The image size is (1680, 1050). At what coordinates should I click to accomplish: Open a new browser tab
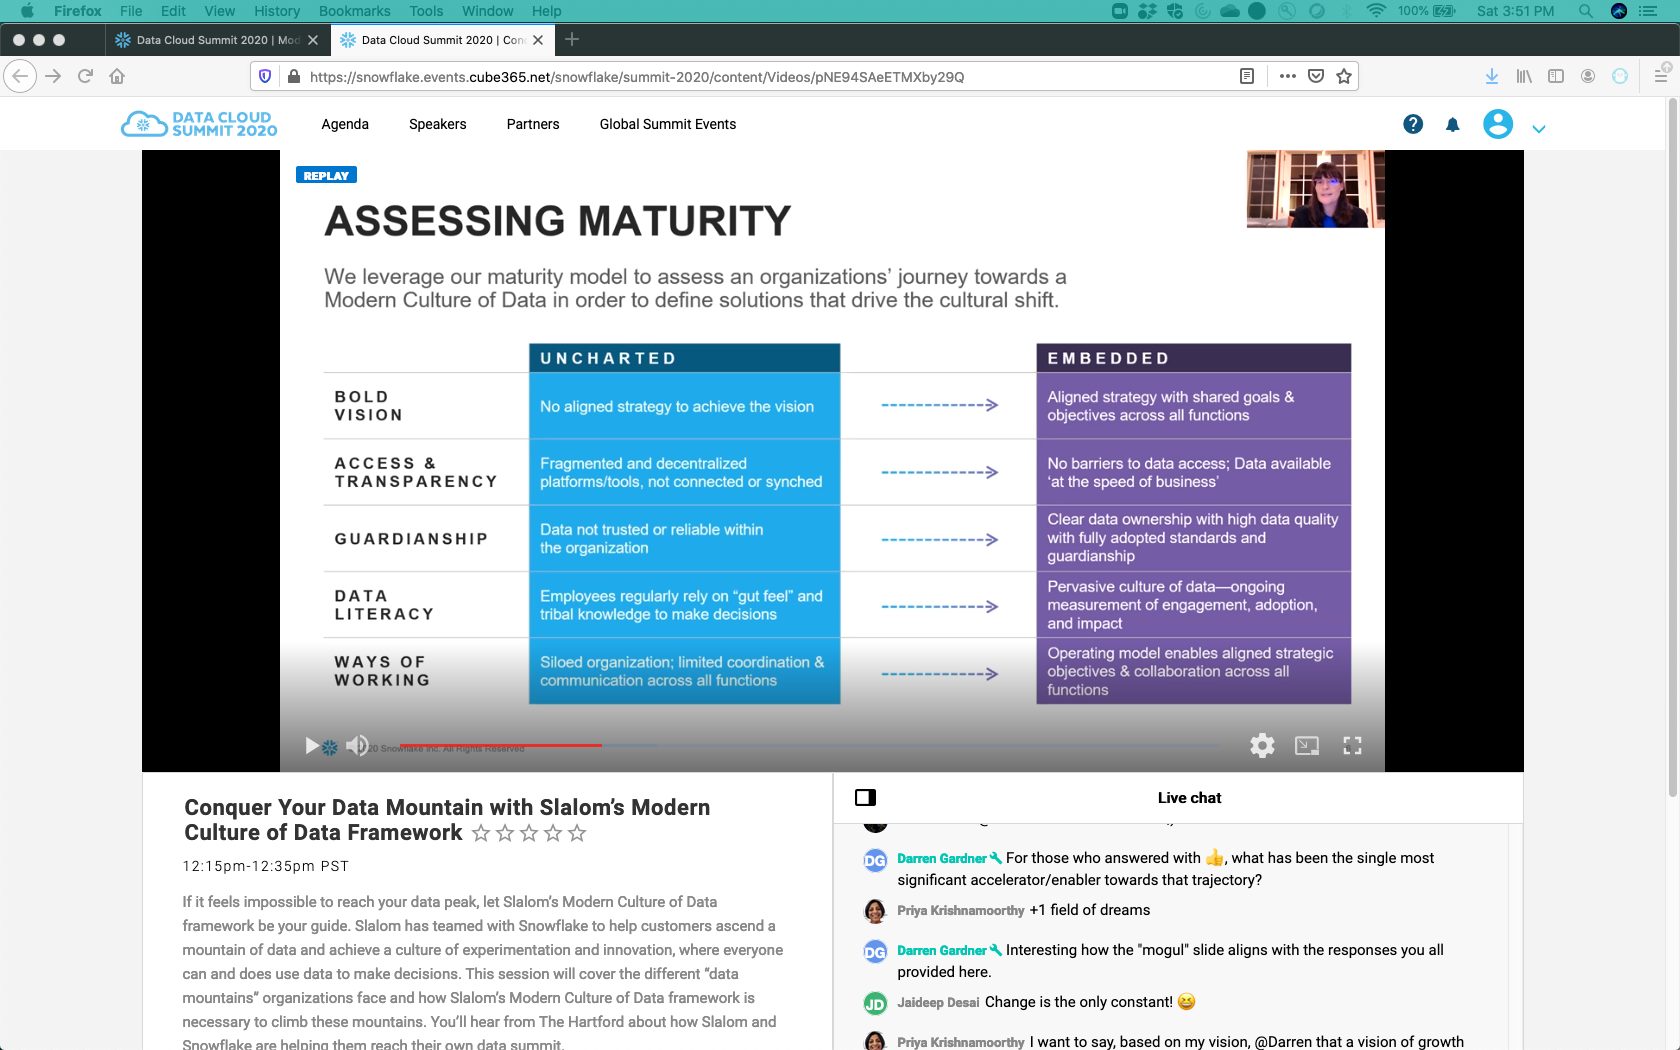pyautogui.click(x=572, y=40)
